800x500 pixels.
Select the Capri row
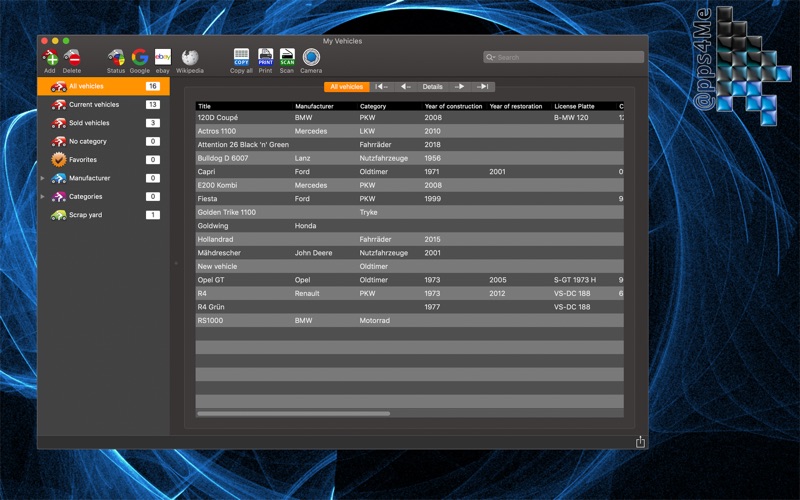pyautogui.click(x=410, y=171)
